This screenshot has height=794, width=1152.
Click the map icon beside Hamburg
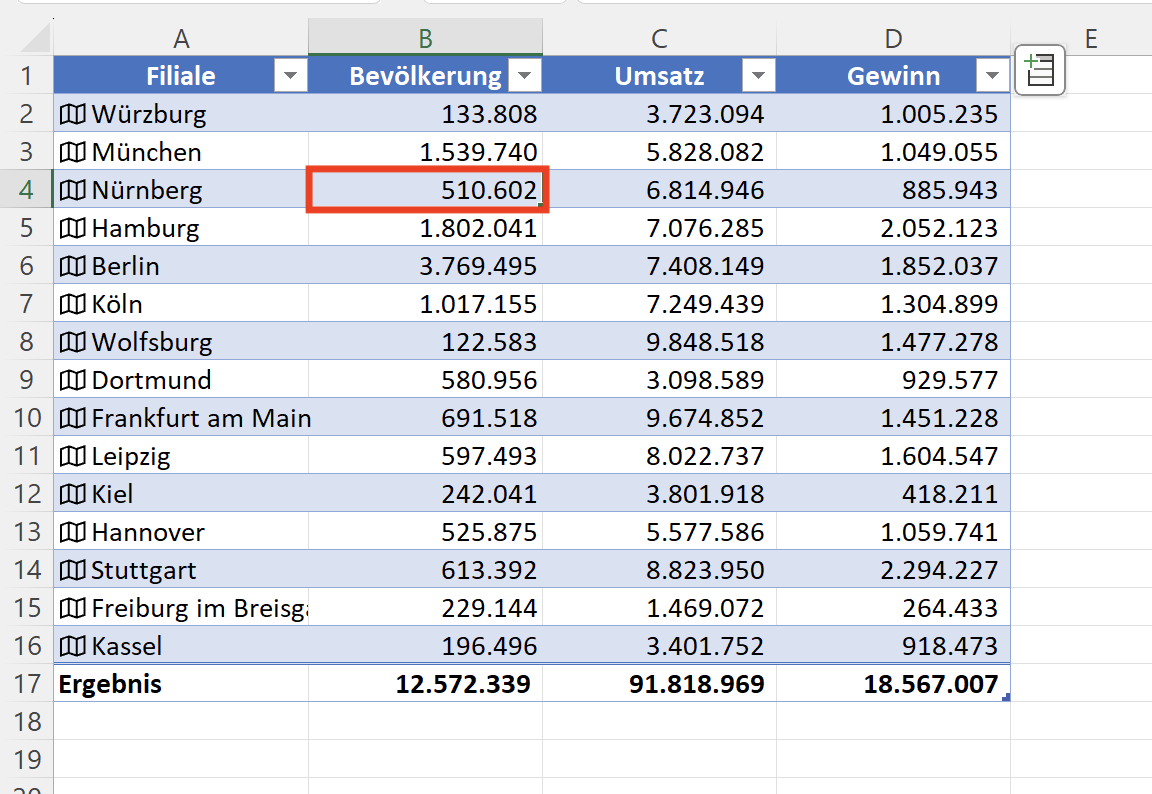pos(73,228)
